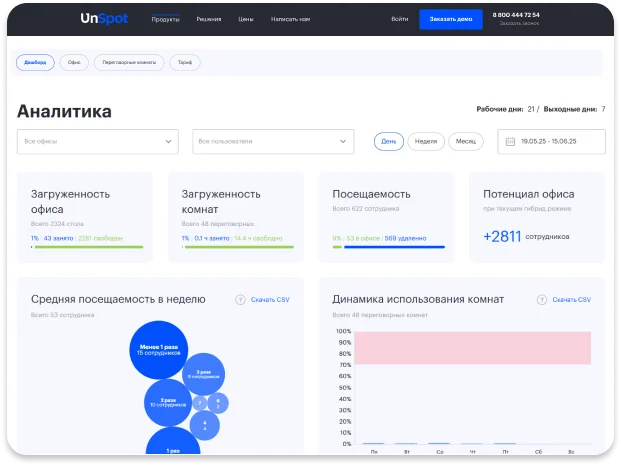Viewport: 621px width, 466px height.
Task: Expand the Все пользователи chevron arrow
Action: (x=343, y=141)
